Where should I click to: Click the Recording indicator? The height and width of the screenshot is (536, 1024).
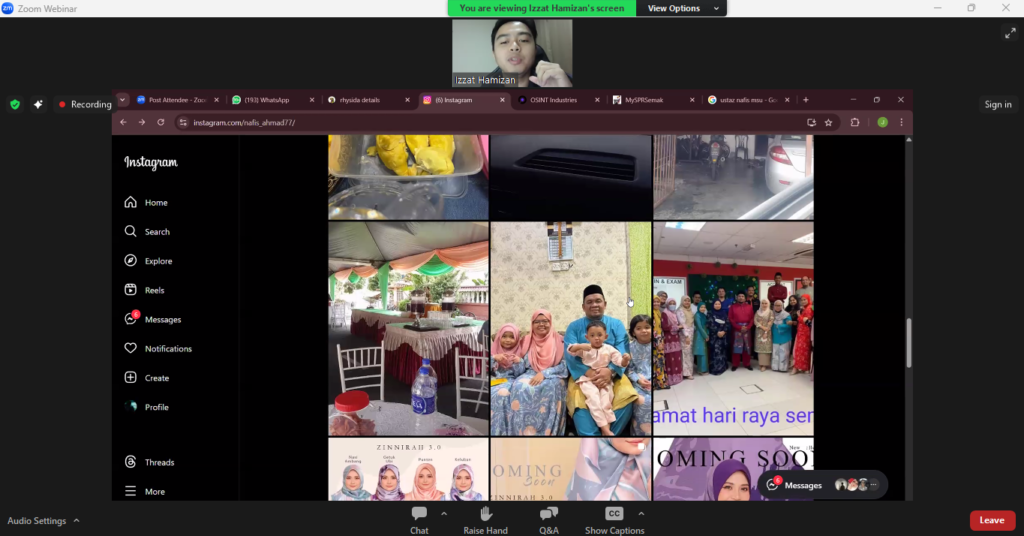point(85,104)
